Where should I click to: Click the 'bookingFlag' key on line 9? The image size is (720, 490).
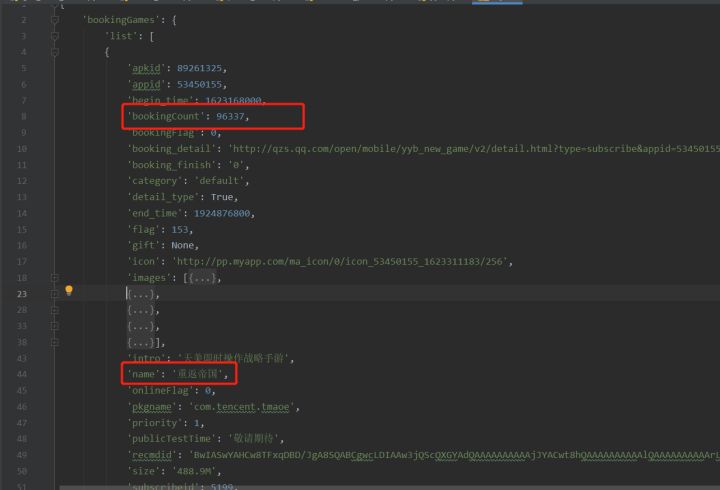163,133
